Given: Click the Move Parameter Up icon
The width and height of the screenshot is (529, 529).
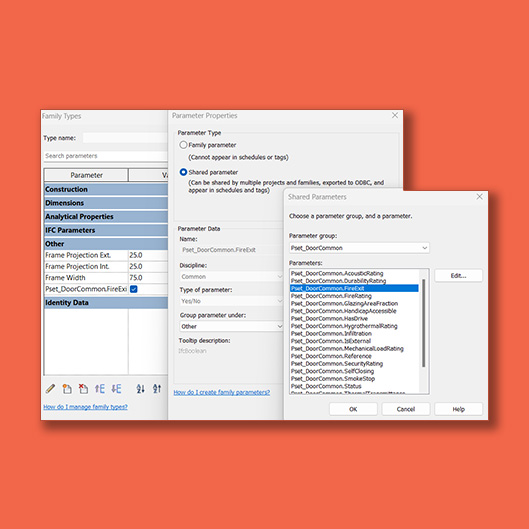Looking at the screenshot, I should pyautogui.click(x=100, y=389).
